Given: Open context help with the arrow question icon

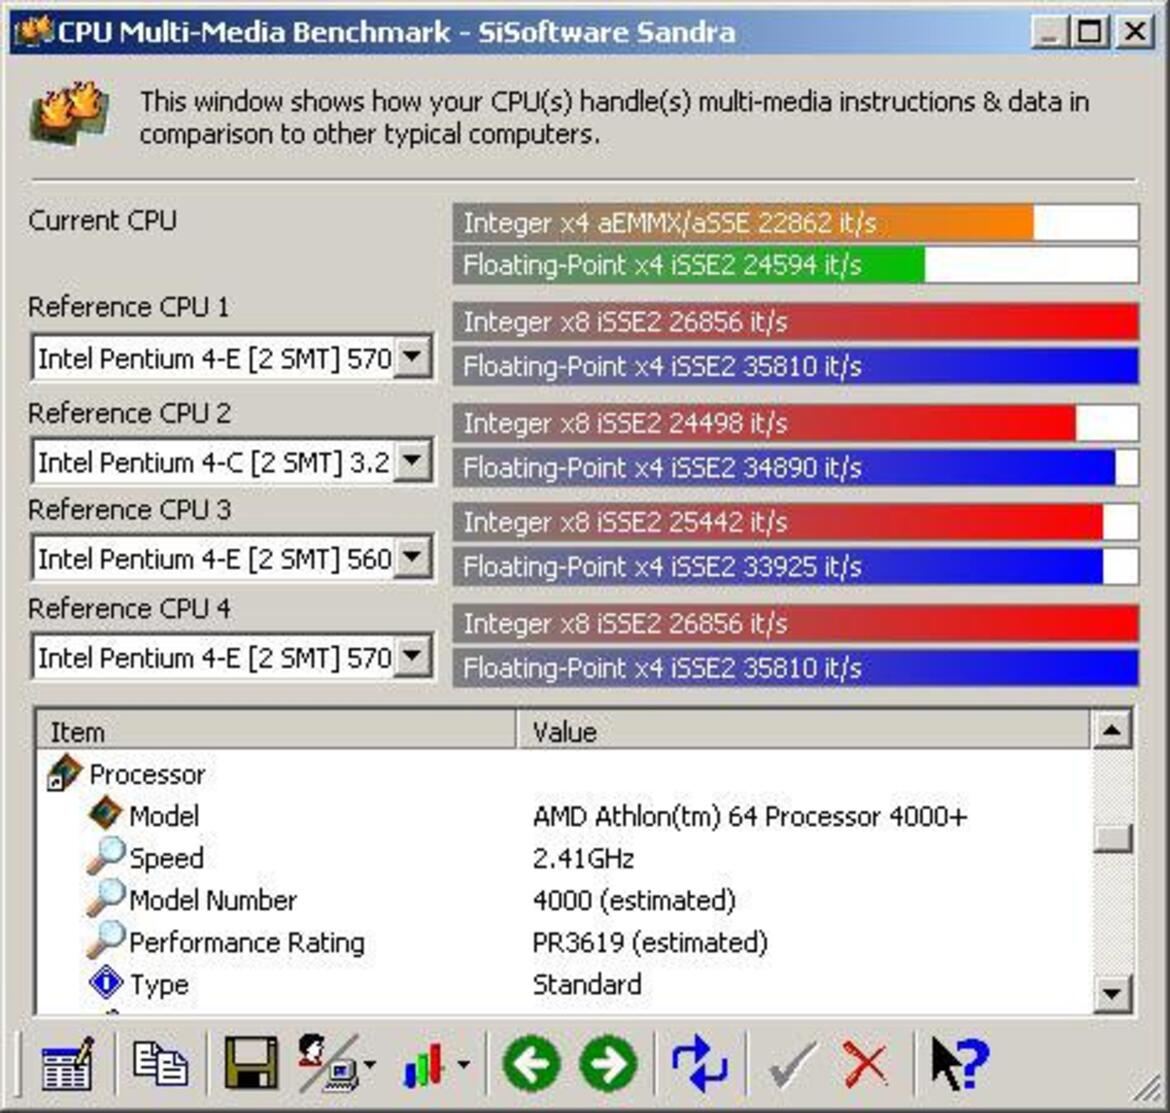Looking at the screenshot, I should pyautogui.click(x=960, y=1063).
